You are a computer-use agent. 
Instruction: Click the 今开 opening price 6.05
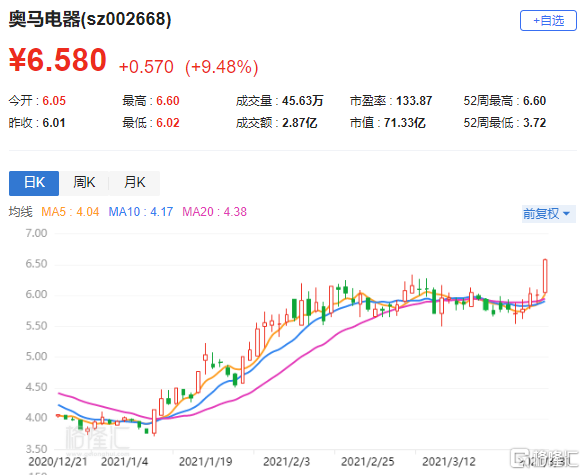pyautogui.click(x=54, y=101)
